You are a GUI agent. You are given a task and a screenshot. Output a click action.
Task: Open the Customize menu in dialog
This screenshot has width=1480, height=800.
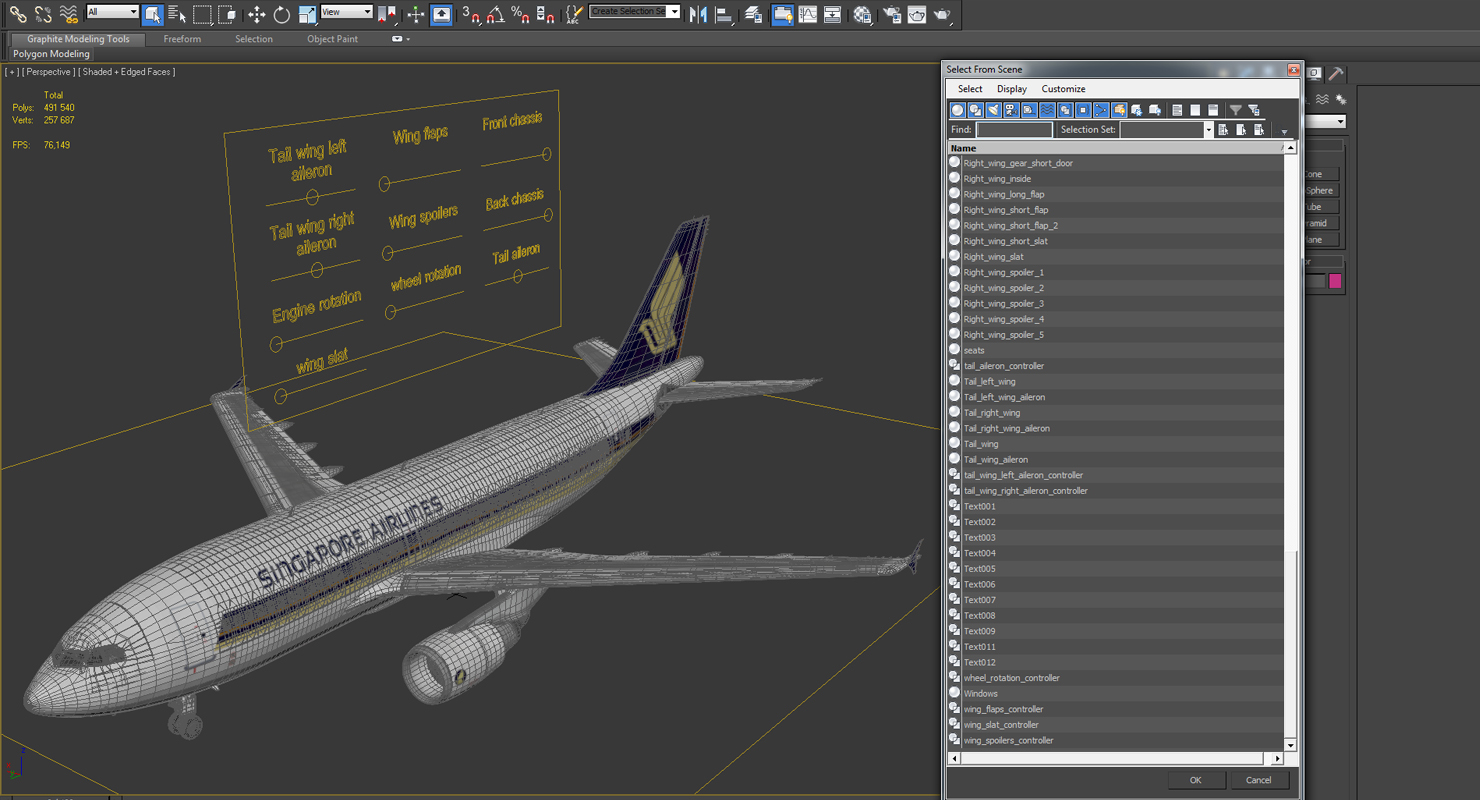1063,89
